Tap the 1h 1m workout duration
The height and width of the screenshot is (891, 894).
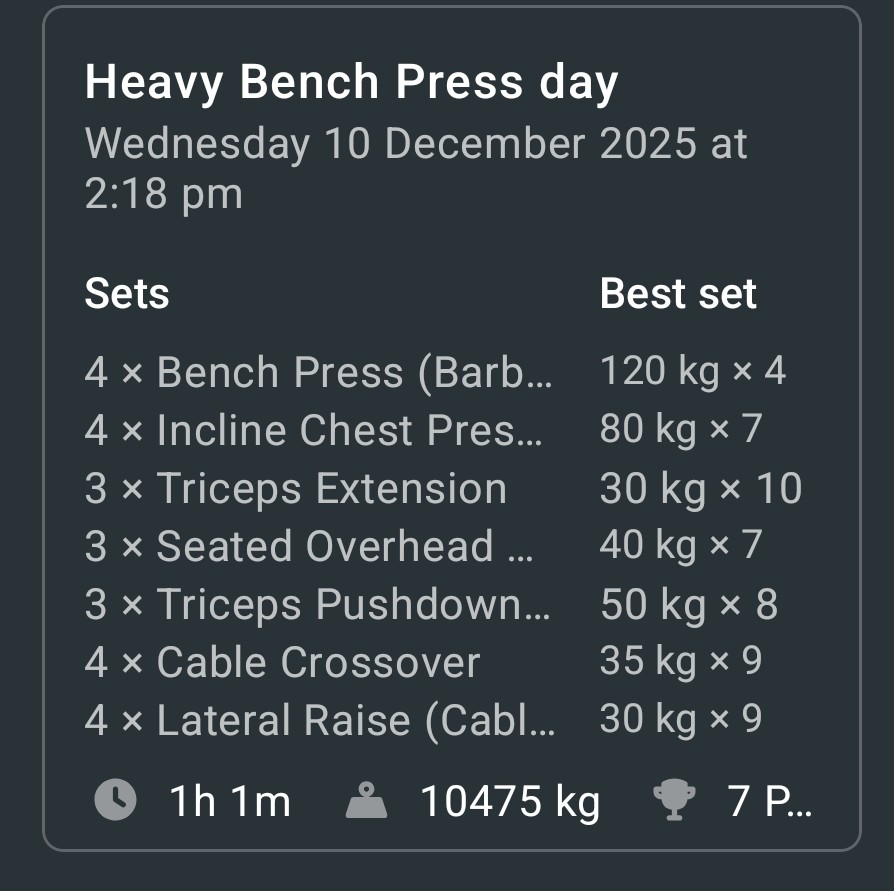(x=230, y=801)
